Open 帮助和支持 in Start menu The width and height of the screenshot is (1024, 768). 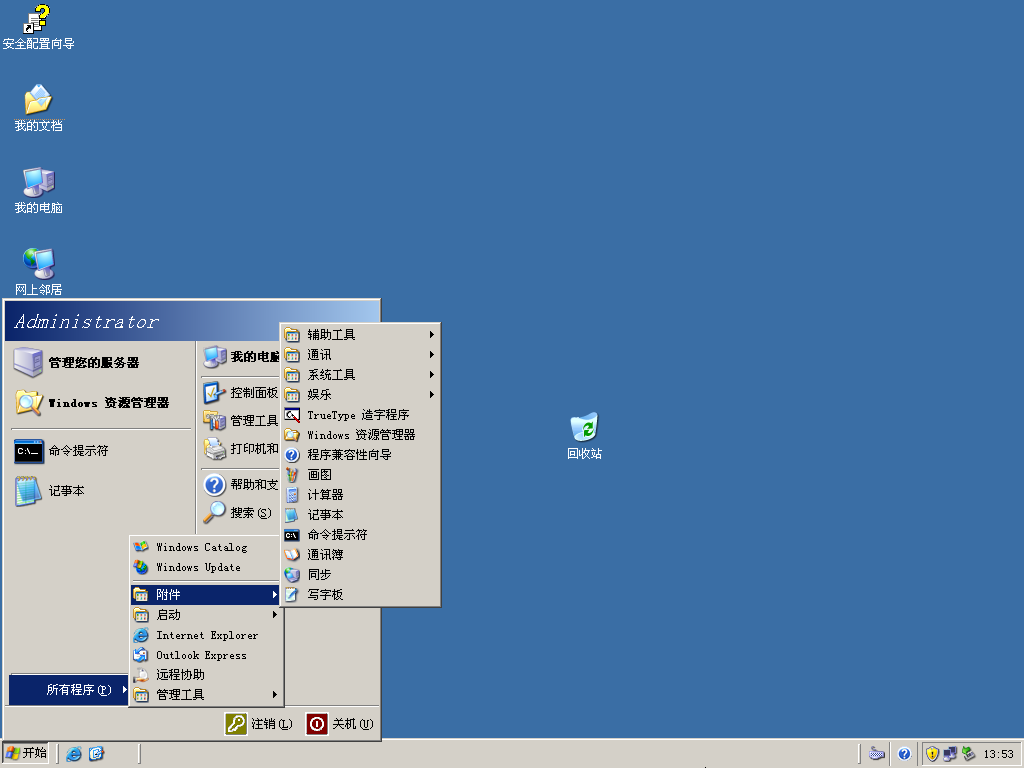click(x=240, y=485)
